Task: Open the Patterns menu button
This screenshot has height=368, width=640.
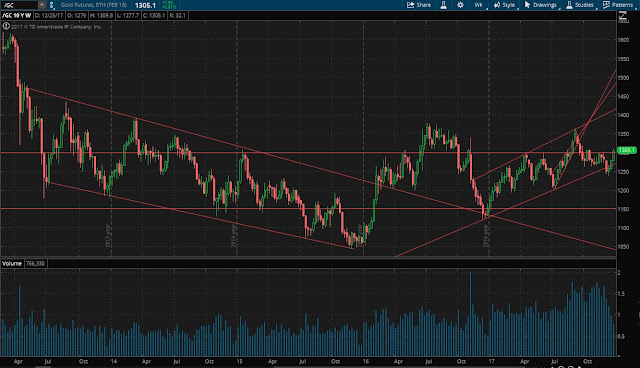Action: tap(618, 5)
